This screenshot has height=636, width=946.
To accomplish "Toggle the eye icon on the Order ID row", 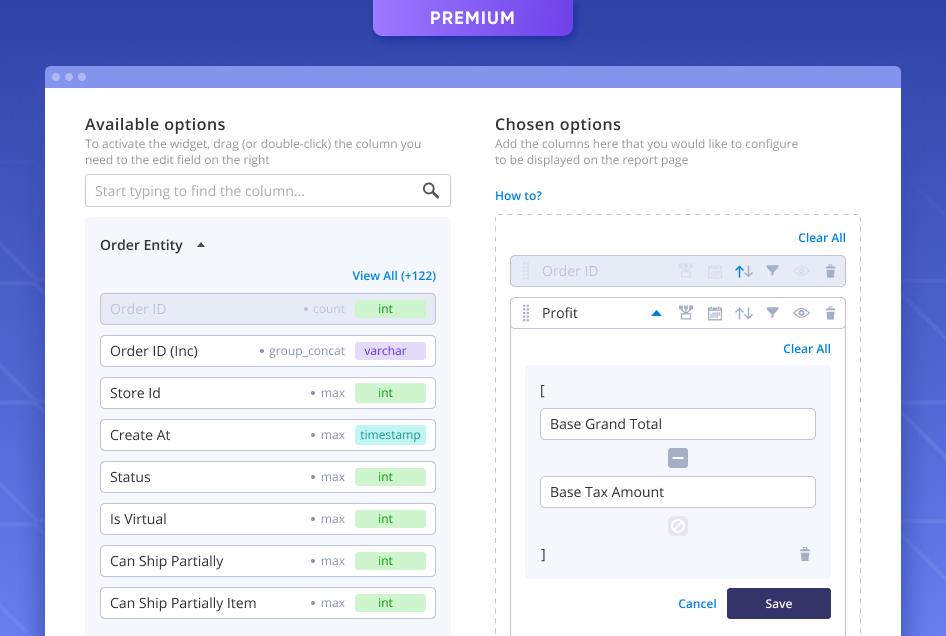I will tap(800, 271).
